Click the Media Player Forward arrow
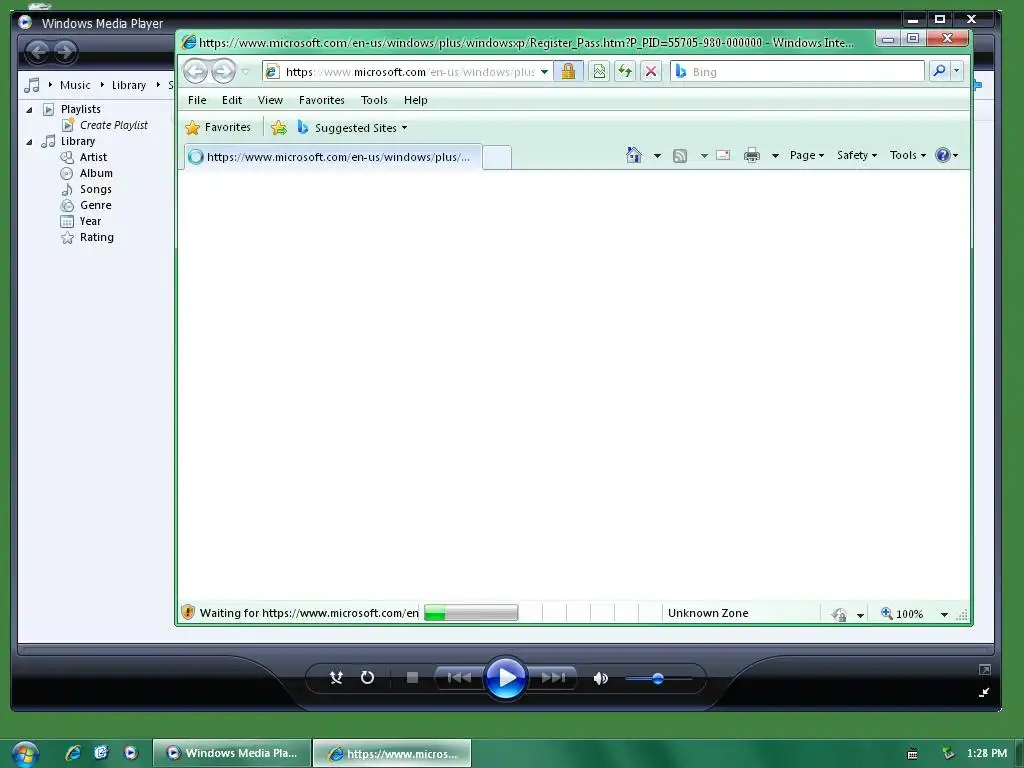The width and height of the screenshot is (1024, 768). [x=65, y=51]
